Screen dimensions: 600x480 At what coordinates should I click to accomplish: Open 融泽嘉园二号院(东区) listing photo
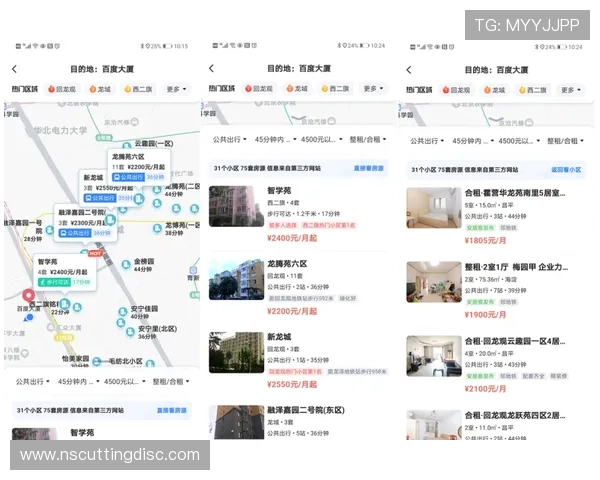236,422
